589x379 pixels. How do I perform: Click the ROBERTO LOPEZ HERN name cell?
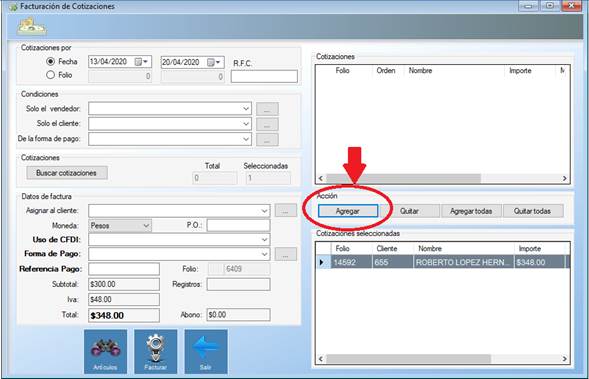[464, 262]
